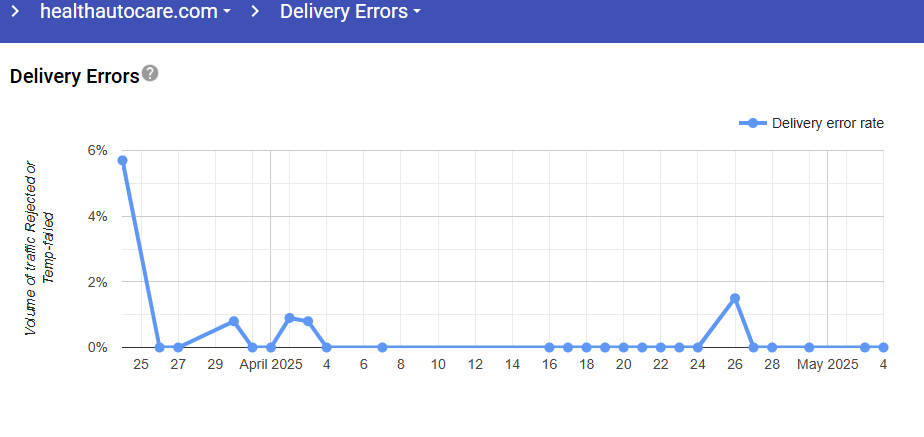The image size is (924, 437).
Task: Open the Delivery Errors help question-mark icon
Action: coord(150,73)
